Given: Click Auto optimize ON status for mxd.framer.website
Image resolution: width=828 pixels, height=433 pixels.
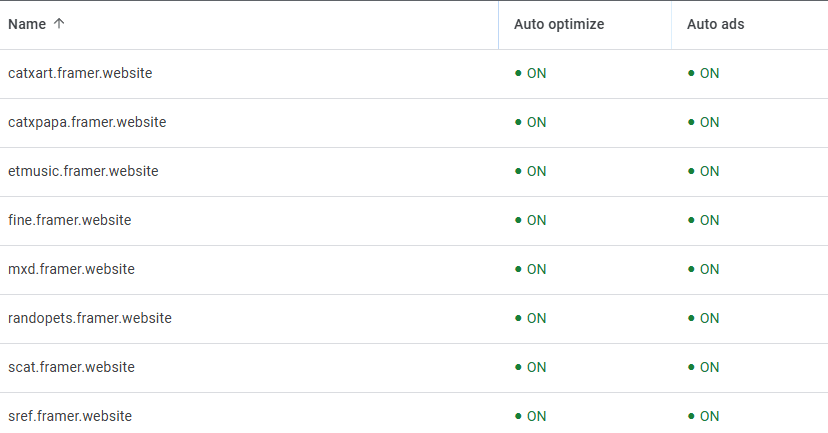Looking at the screenshot, I should coord(531,269).
